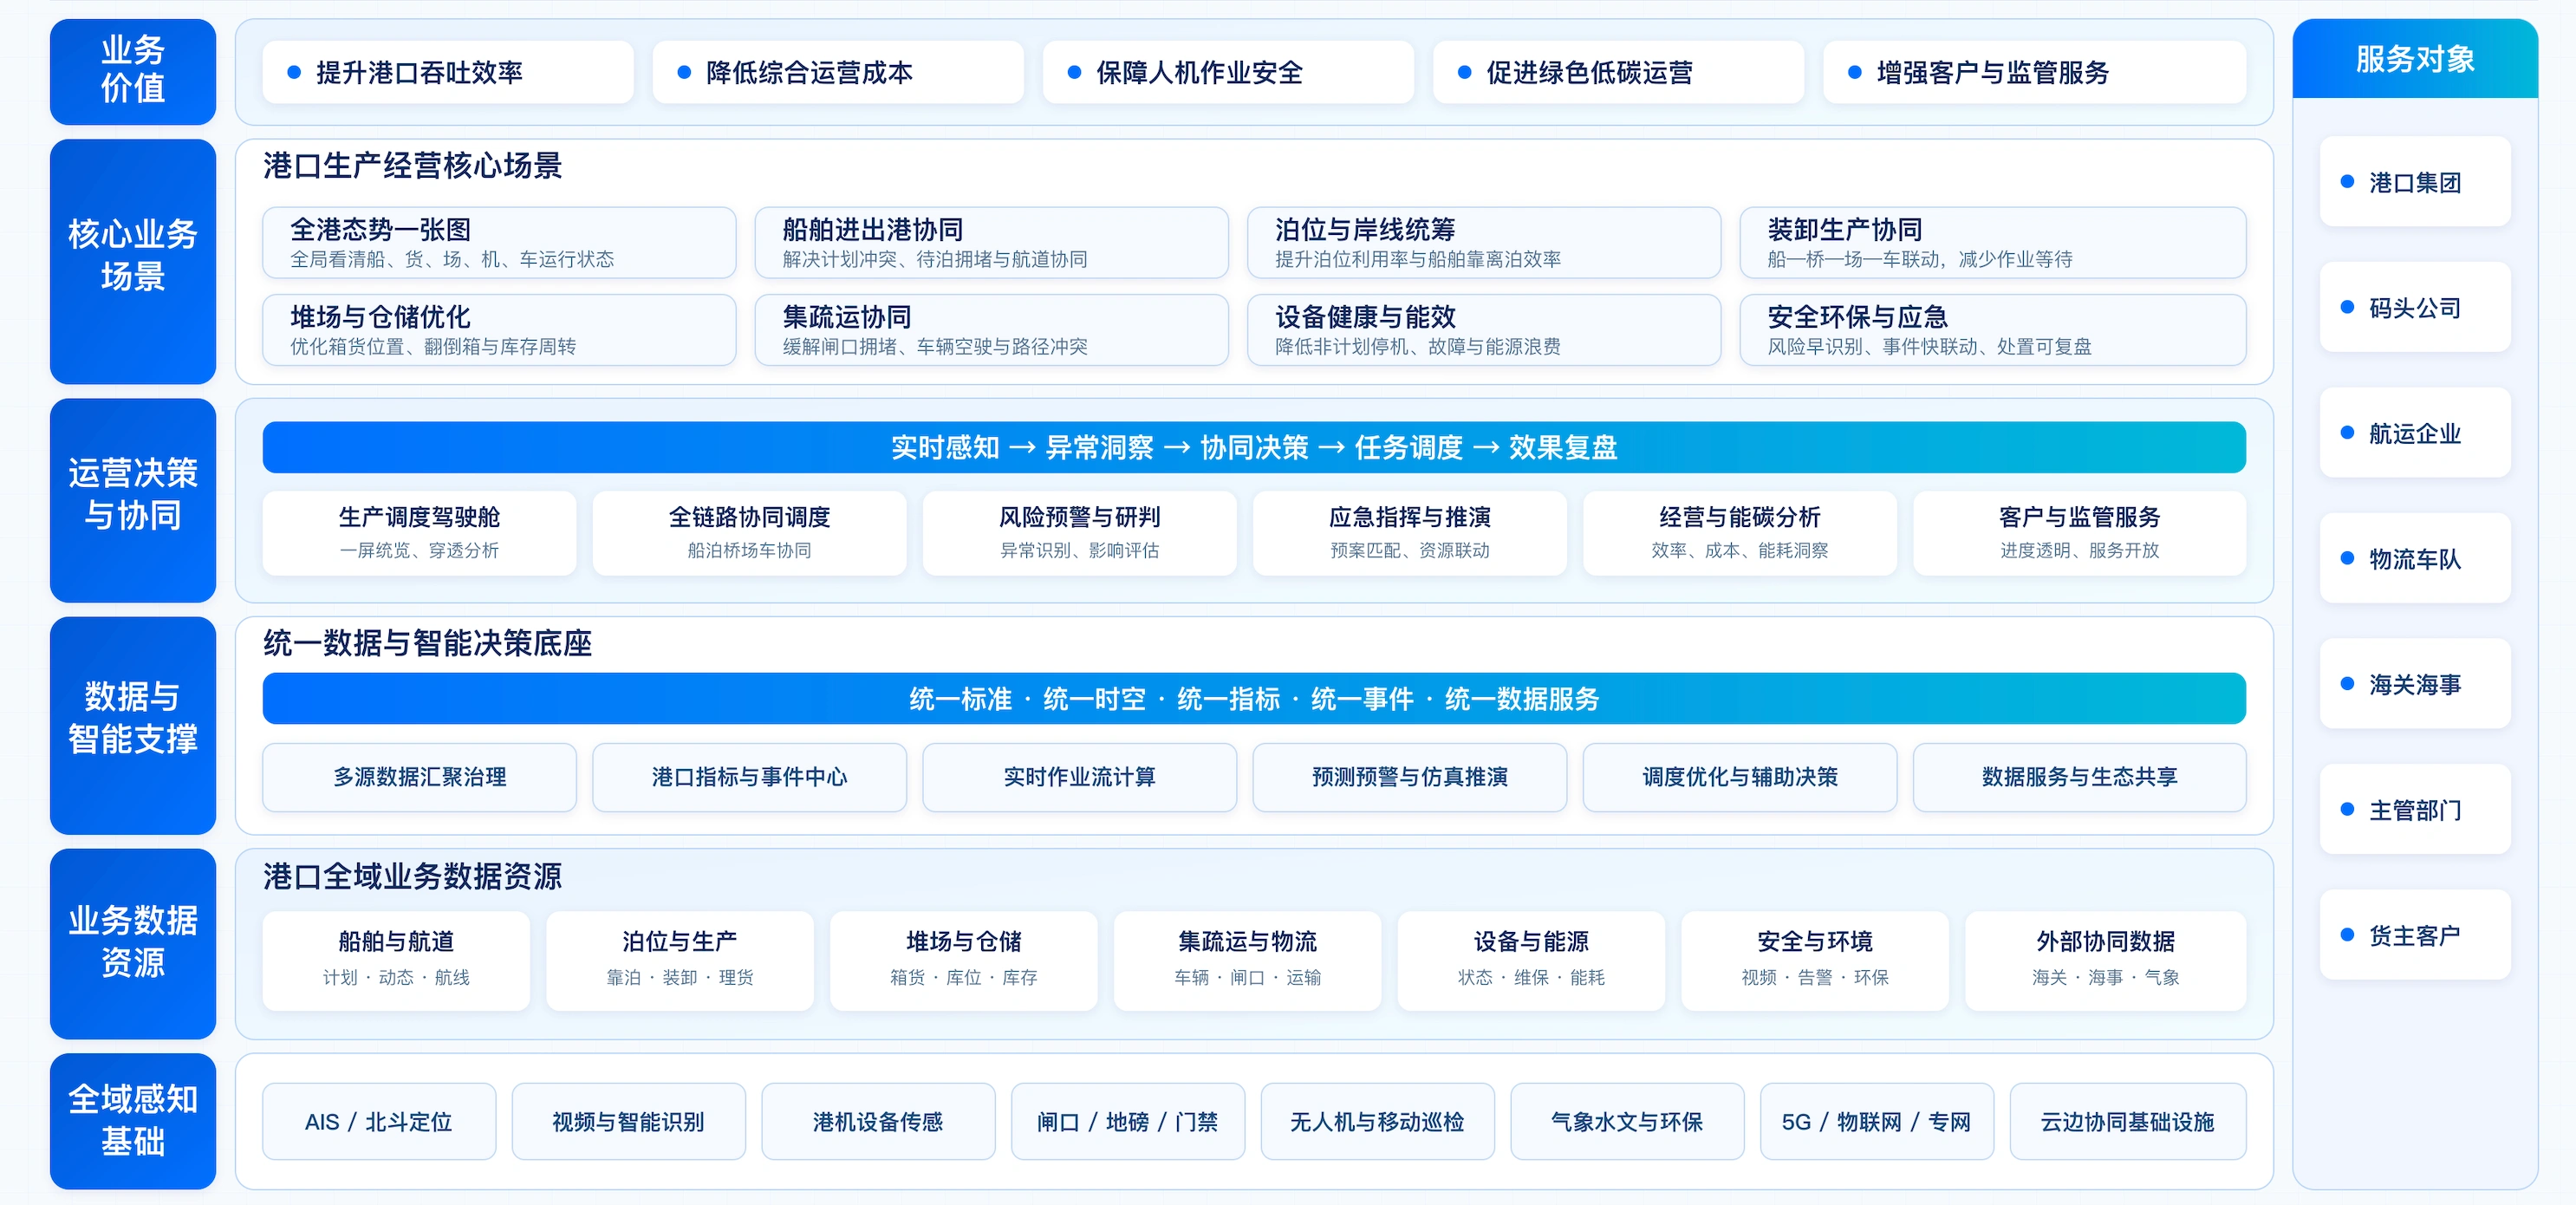Click the 港口指标与事件中心 box
The height and width of the screenshot is (1205, 2576).
point(749,777)
